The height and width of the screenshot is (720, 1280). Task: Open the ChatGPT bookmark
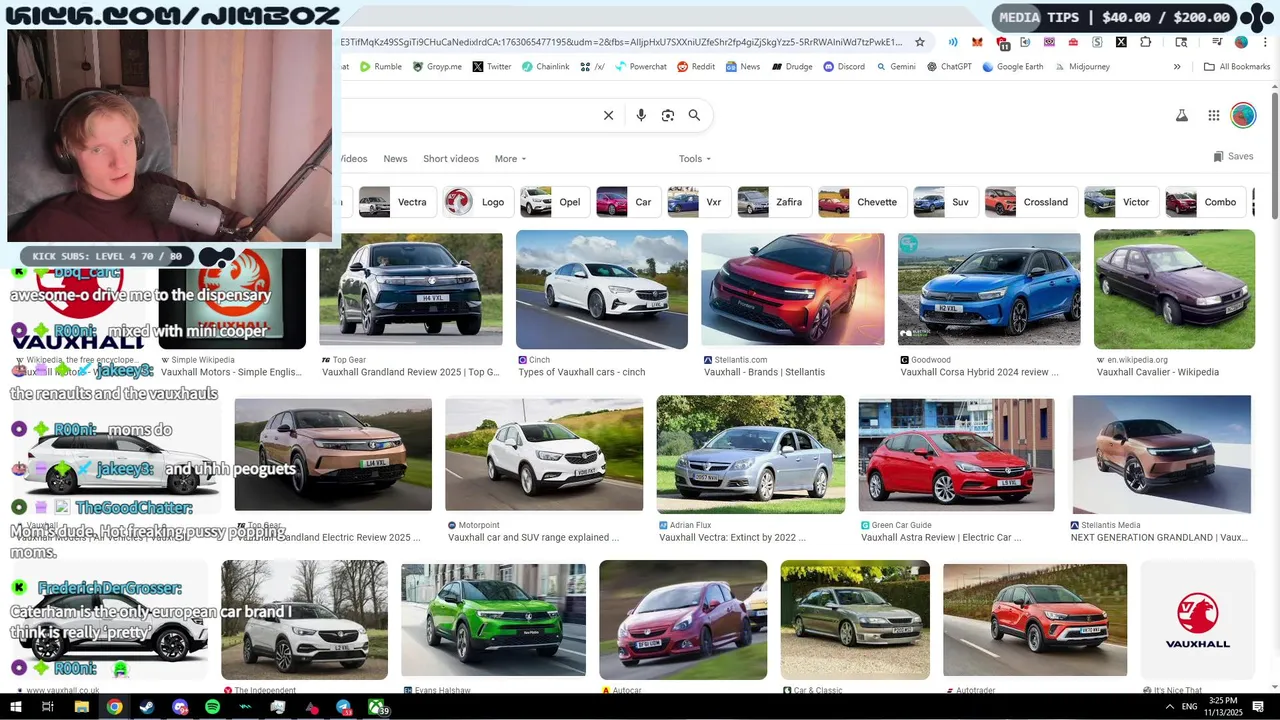click(x=949, y=67)
